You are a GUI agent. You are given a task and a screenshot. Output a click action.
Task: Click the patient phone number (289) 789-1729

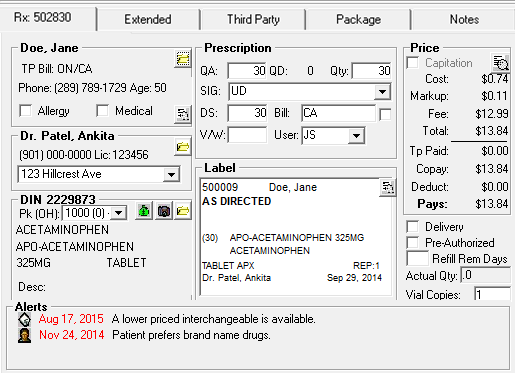point(90,88)
